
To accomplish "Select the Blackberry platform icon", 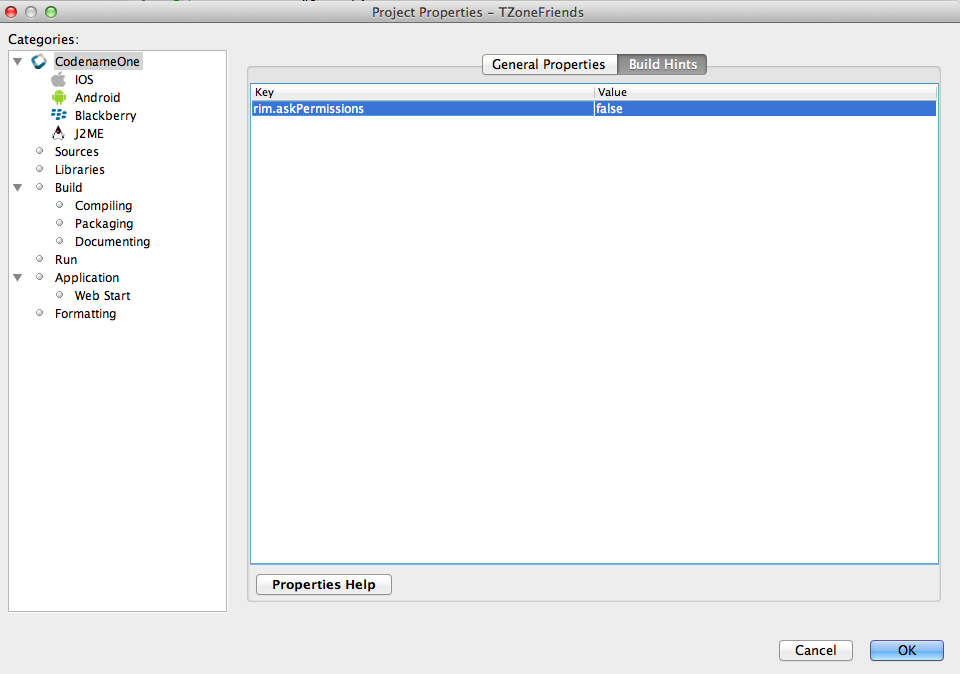I will click(59, 115).
